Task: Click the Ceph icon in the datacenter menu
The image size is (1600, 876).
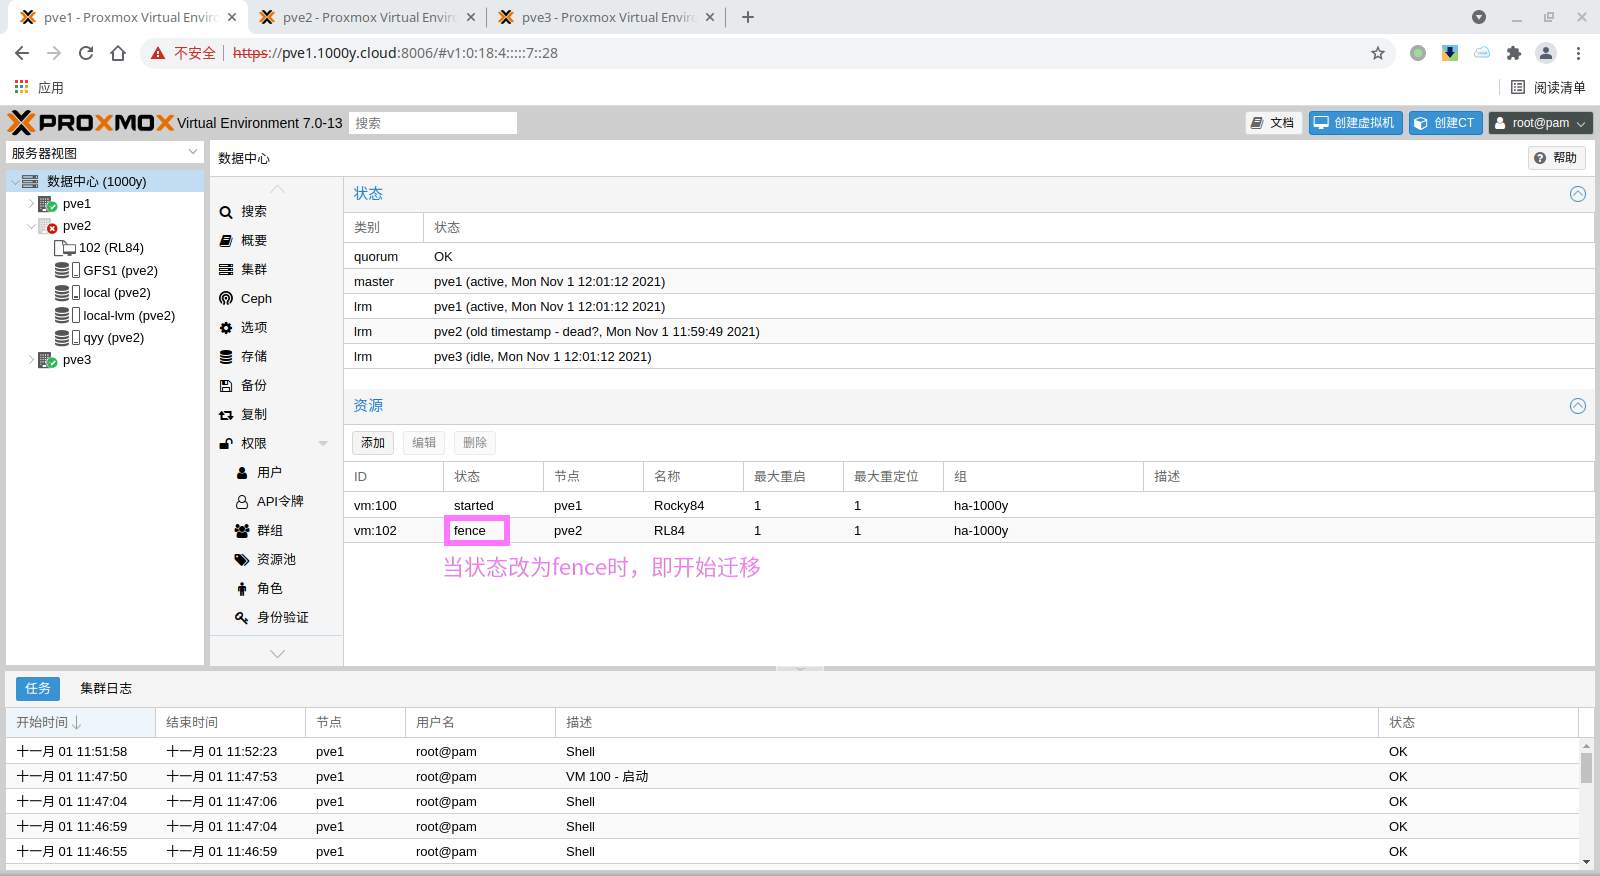Action: [226, 299]
